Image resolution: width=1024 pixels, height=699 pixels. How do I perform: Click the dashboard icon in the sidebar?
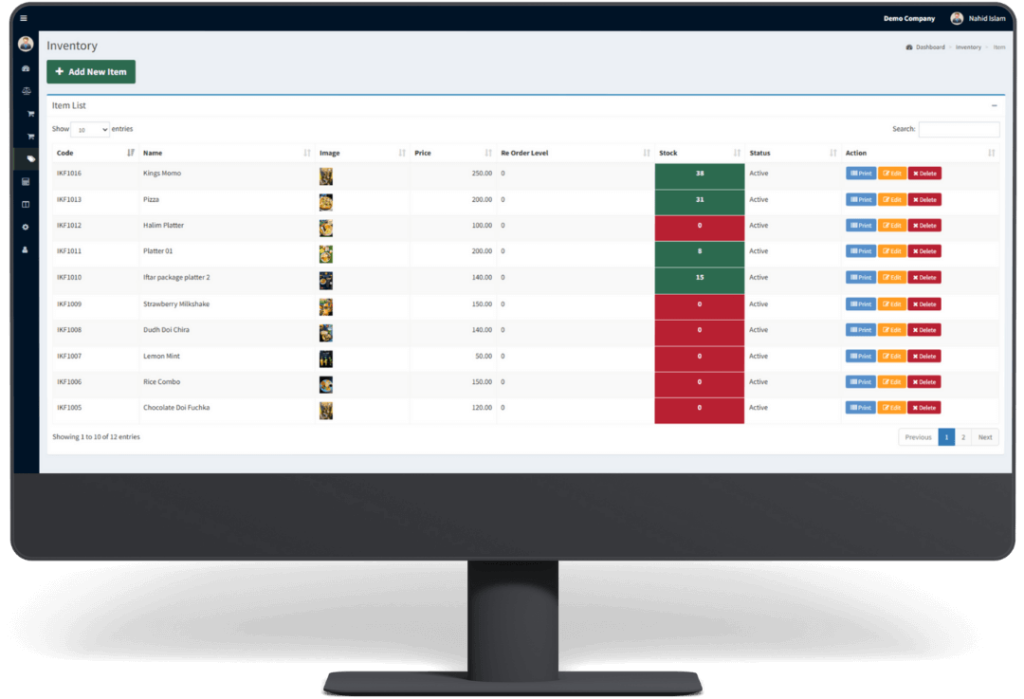(x=26, y=68)
